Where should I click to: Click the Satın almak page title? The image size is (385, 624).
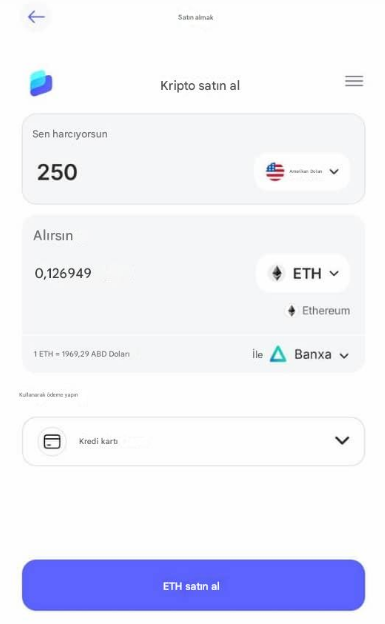(195, 17)
